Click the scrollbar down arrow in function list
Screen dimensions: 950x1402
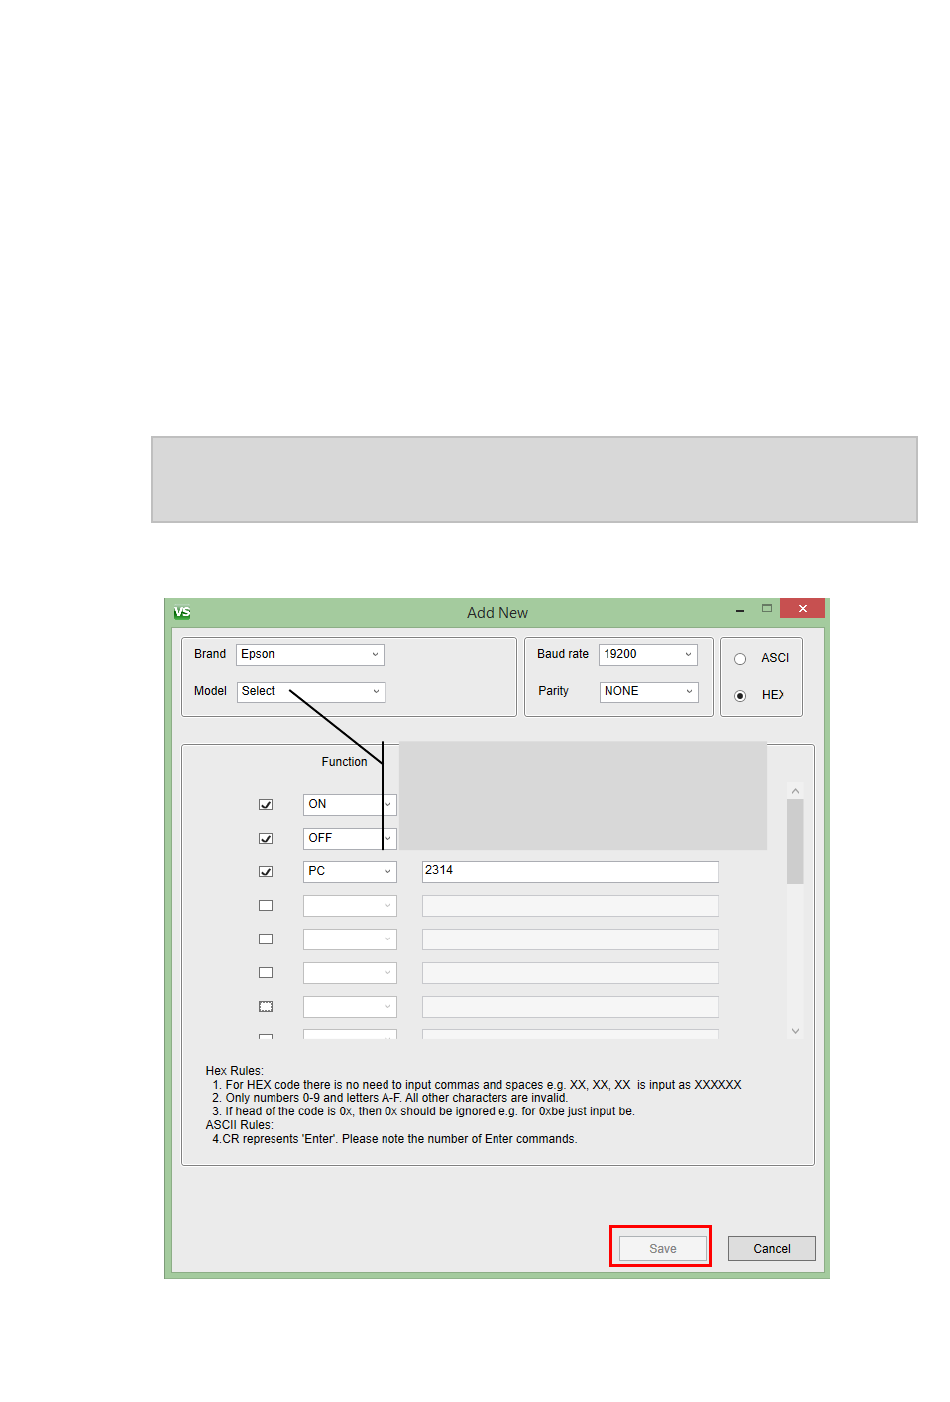tap(795, 1030)
